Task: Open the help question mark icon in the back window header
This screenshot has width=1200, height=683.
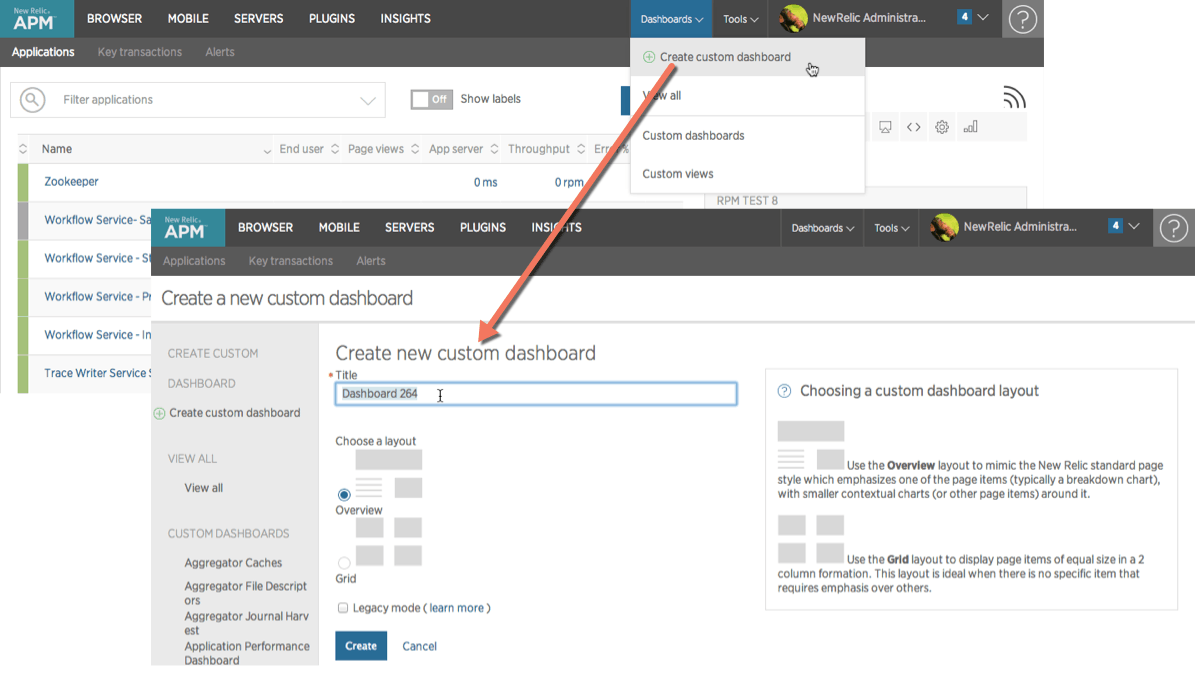Action: [1022, 19]
